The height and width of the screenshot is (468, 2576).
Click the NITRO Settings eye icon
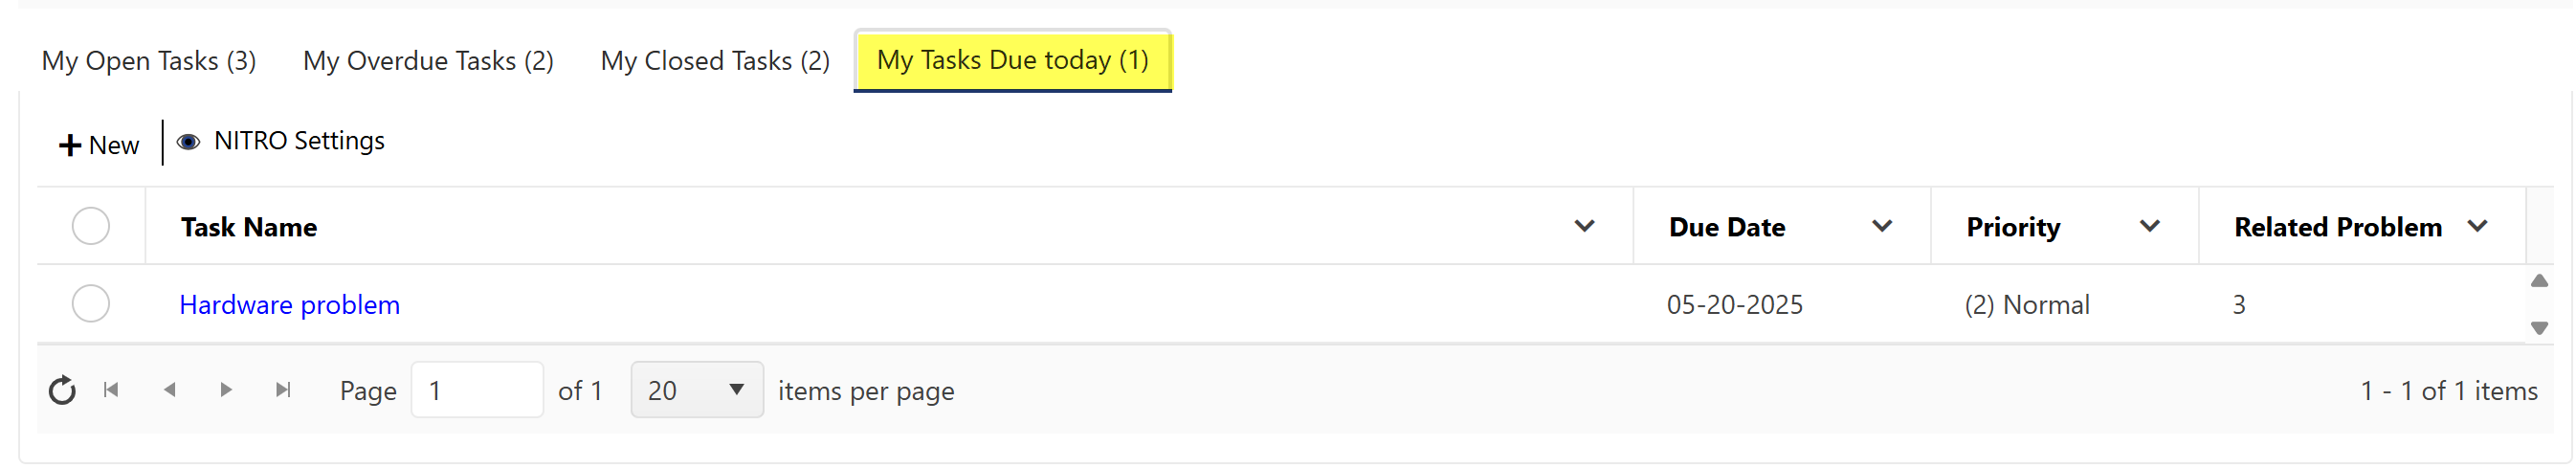point(188,142)
